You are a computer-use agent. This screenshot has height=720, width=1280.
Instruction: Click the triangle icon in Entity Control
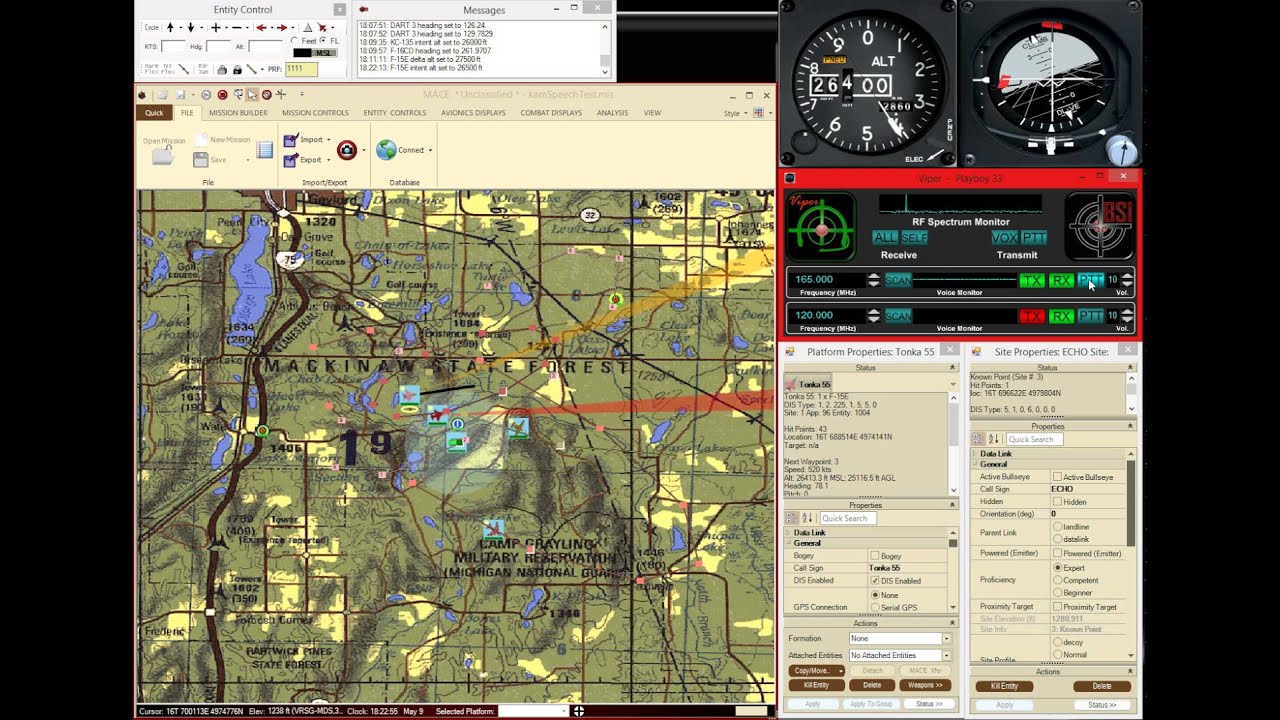tap(308, 28)
